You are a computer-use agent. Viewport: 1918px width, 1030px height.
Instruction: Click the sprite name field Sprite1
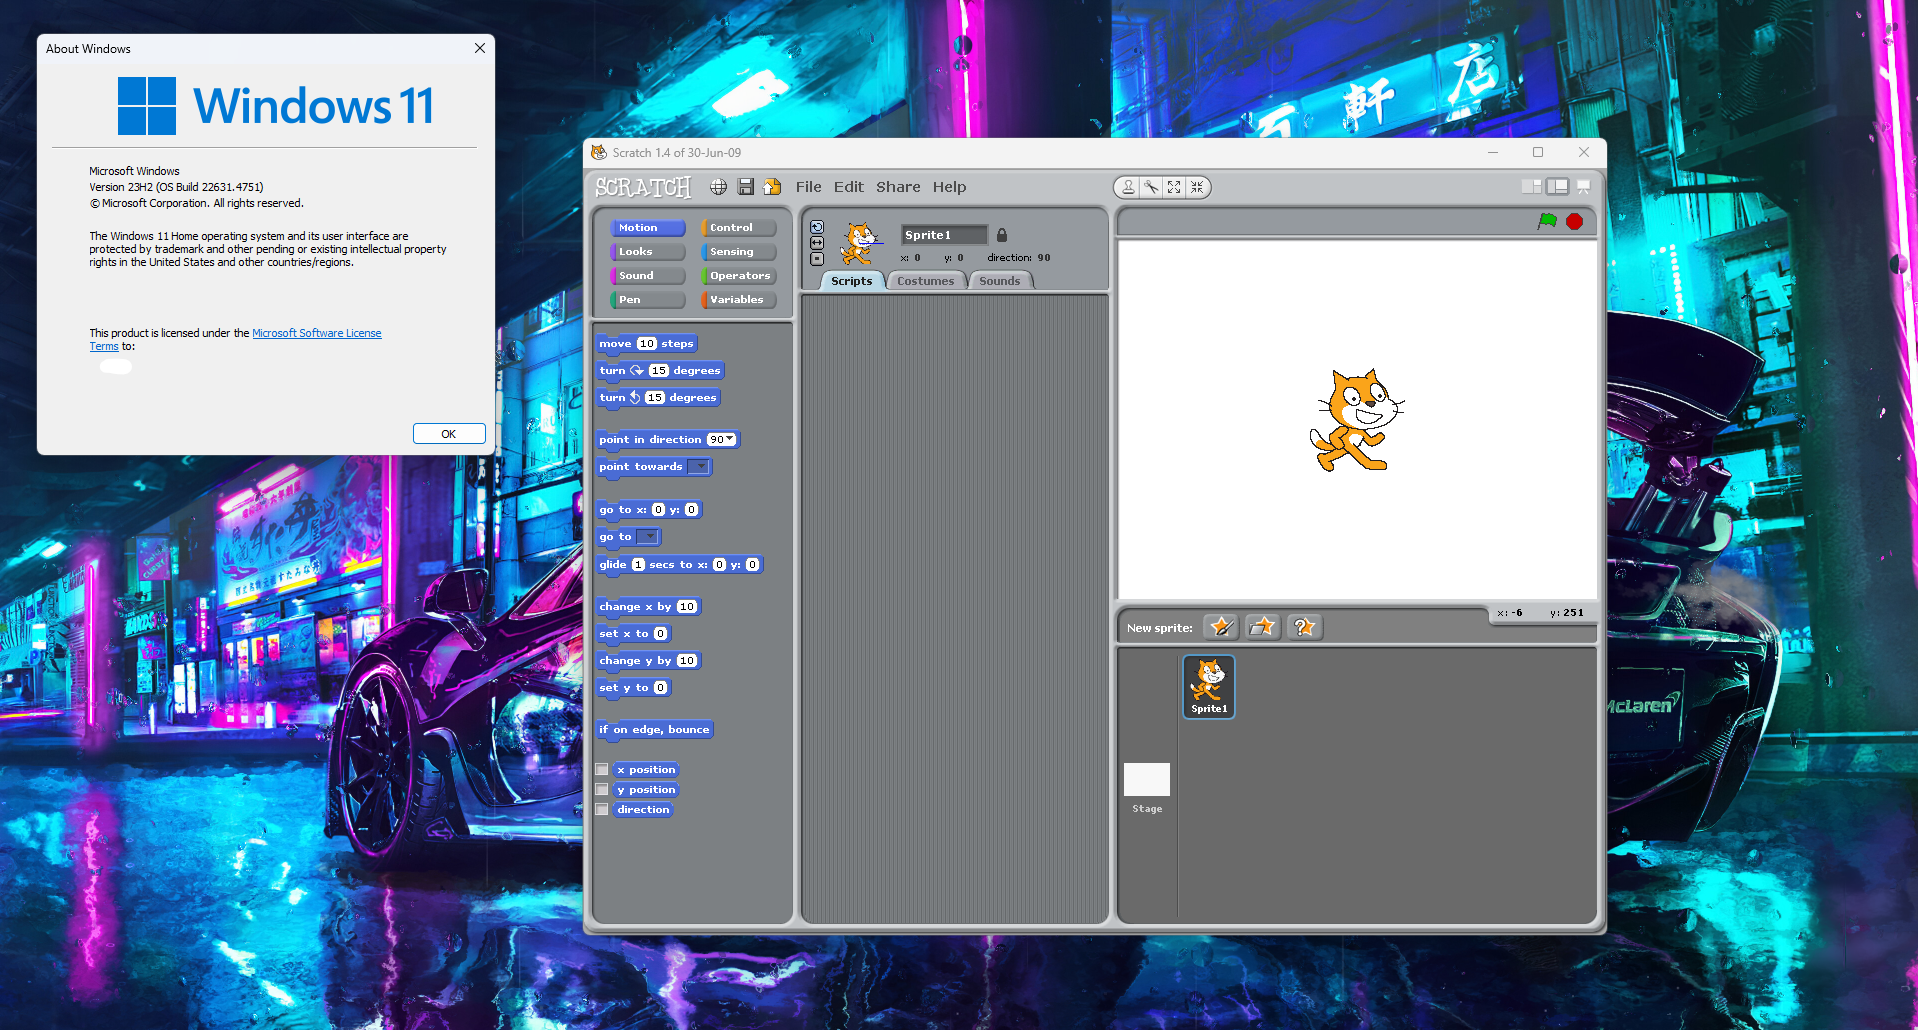click(x=944, y=235)
